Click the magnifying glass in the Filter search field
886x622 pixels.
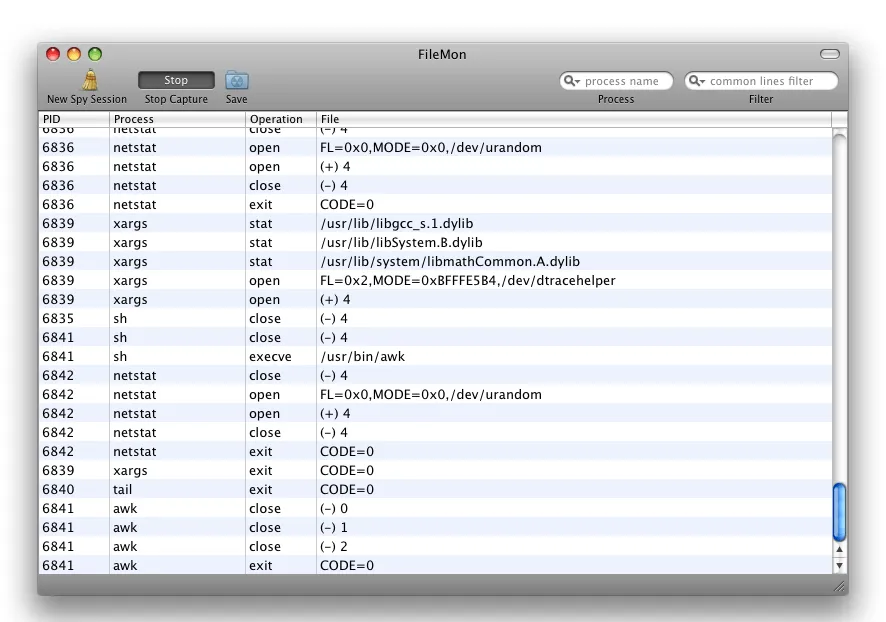(x=694, y=81)
